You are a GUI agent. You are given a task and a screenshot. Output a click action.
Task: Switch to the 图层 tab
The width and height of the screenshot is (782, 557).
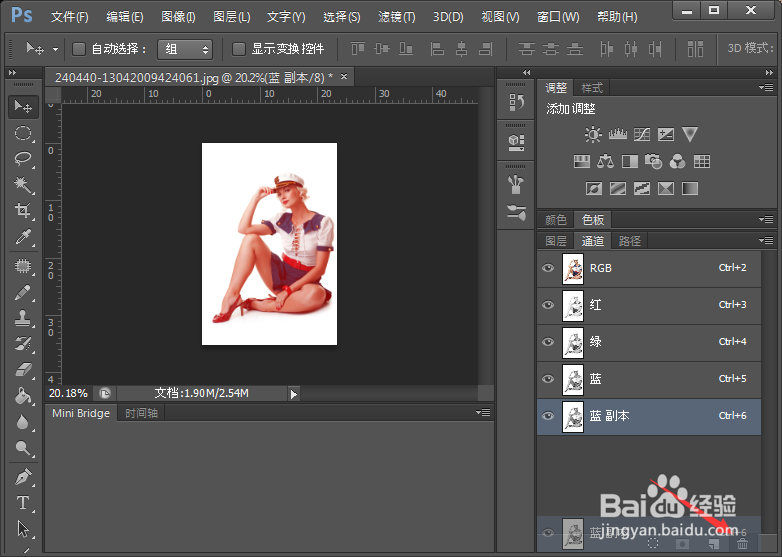coord(556,241)
